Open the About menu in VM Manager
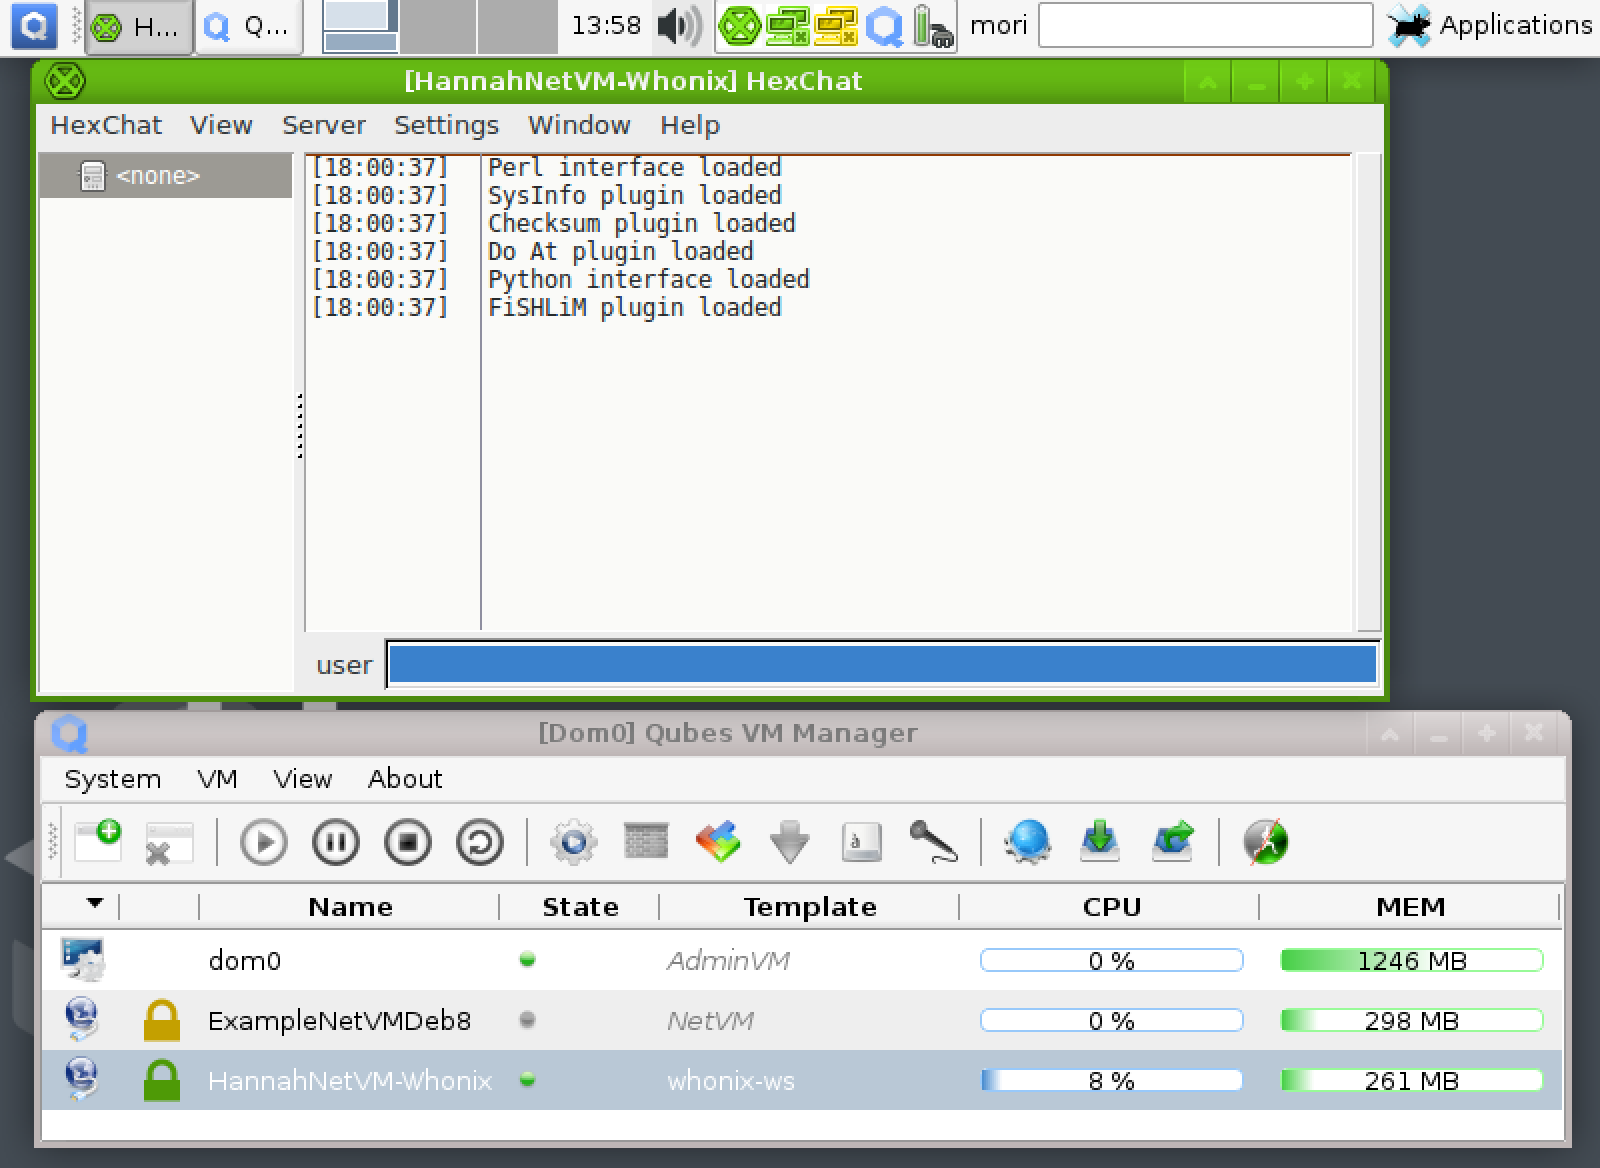 [x=405, y=779]
